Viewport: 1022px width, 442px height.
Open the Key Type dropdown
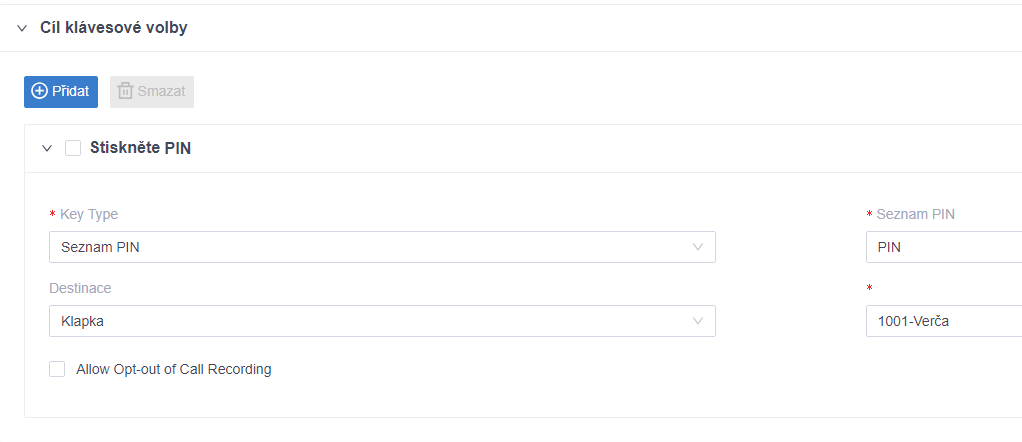[383, 247]
